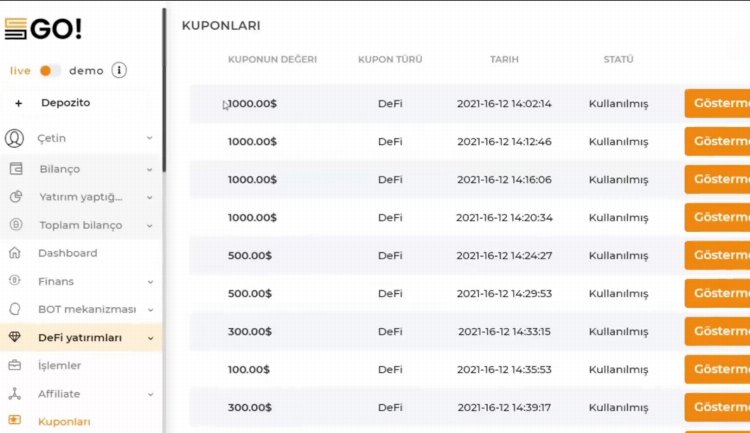Image resolution: width=750 pixels, height=433 pixels.
Task: Click Göster button for the 14:02:14 coupon
Action: (x=718, y=104)
